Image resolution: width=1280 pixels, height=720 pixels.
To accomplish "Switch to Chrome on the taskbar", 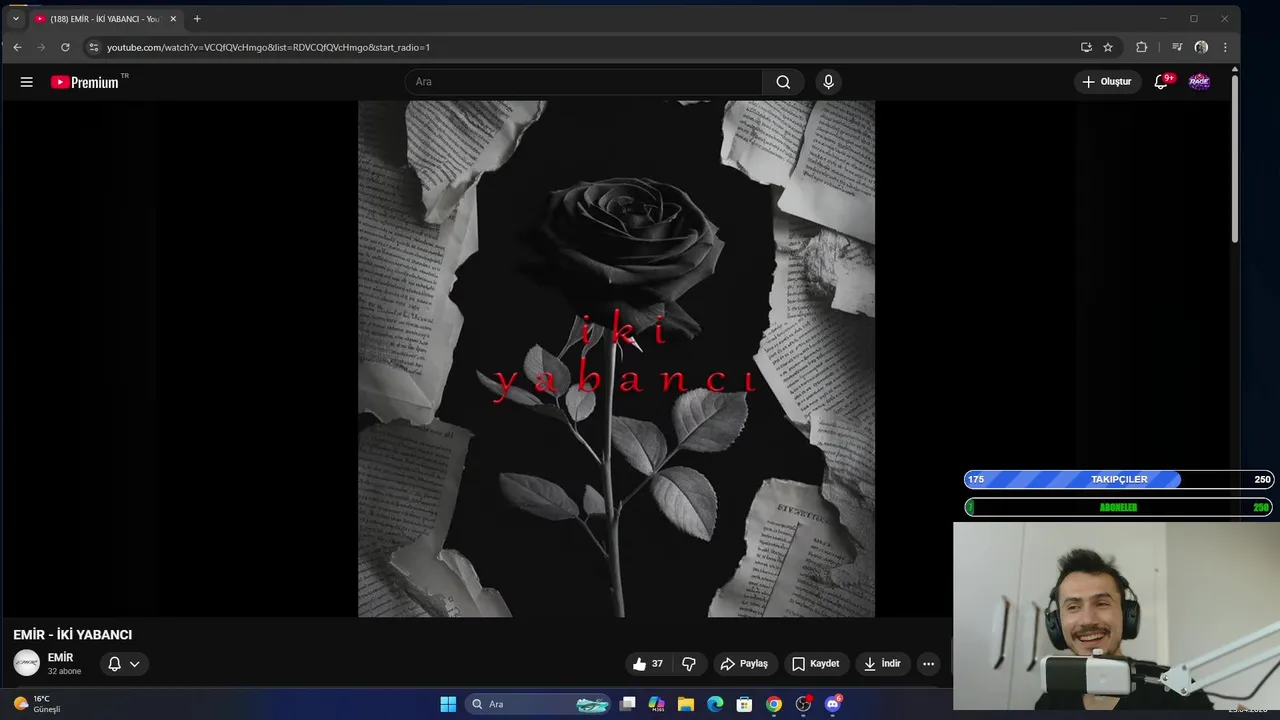I will (x=774, y=704).
